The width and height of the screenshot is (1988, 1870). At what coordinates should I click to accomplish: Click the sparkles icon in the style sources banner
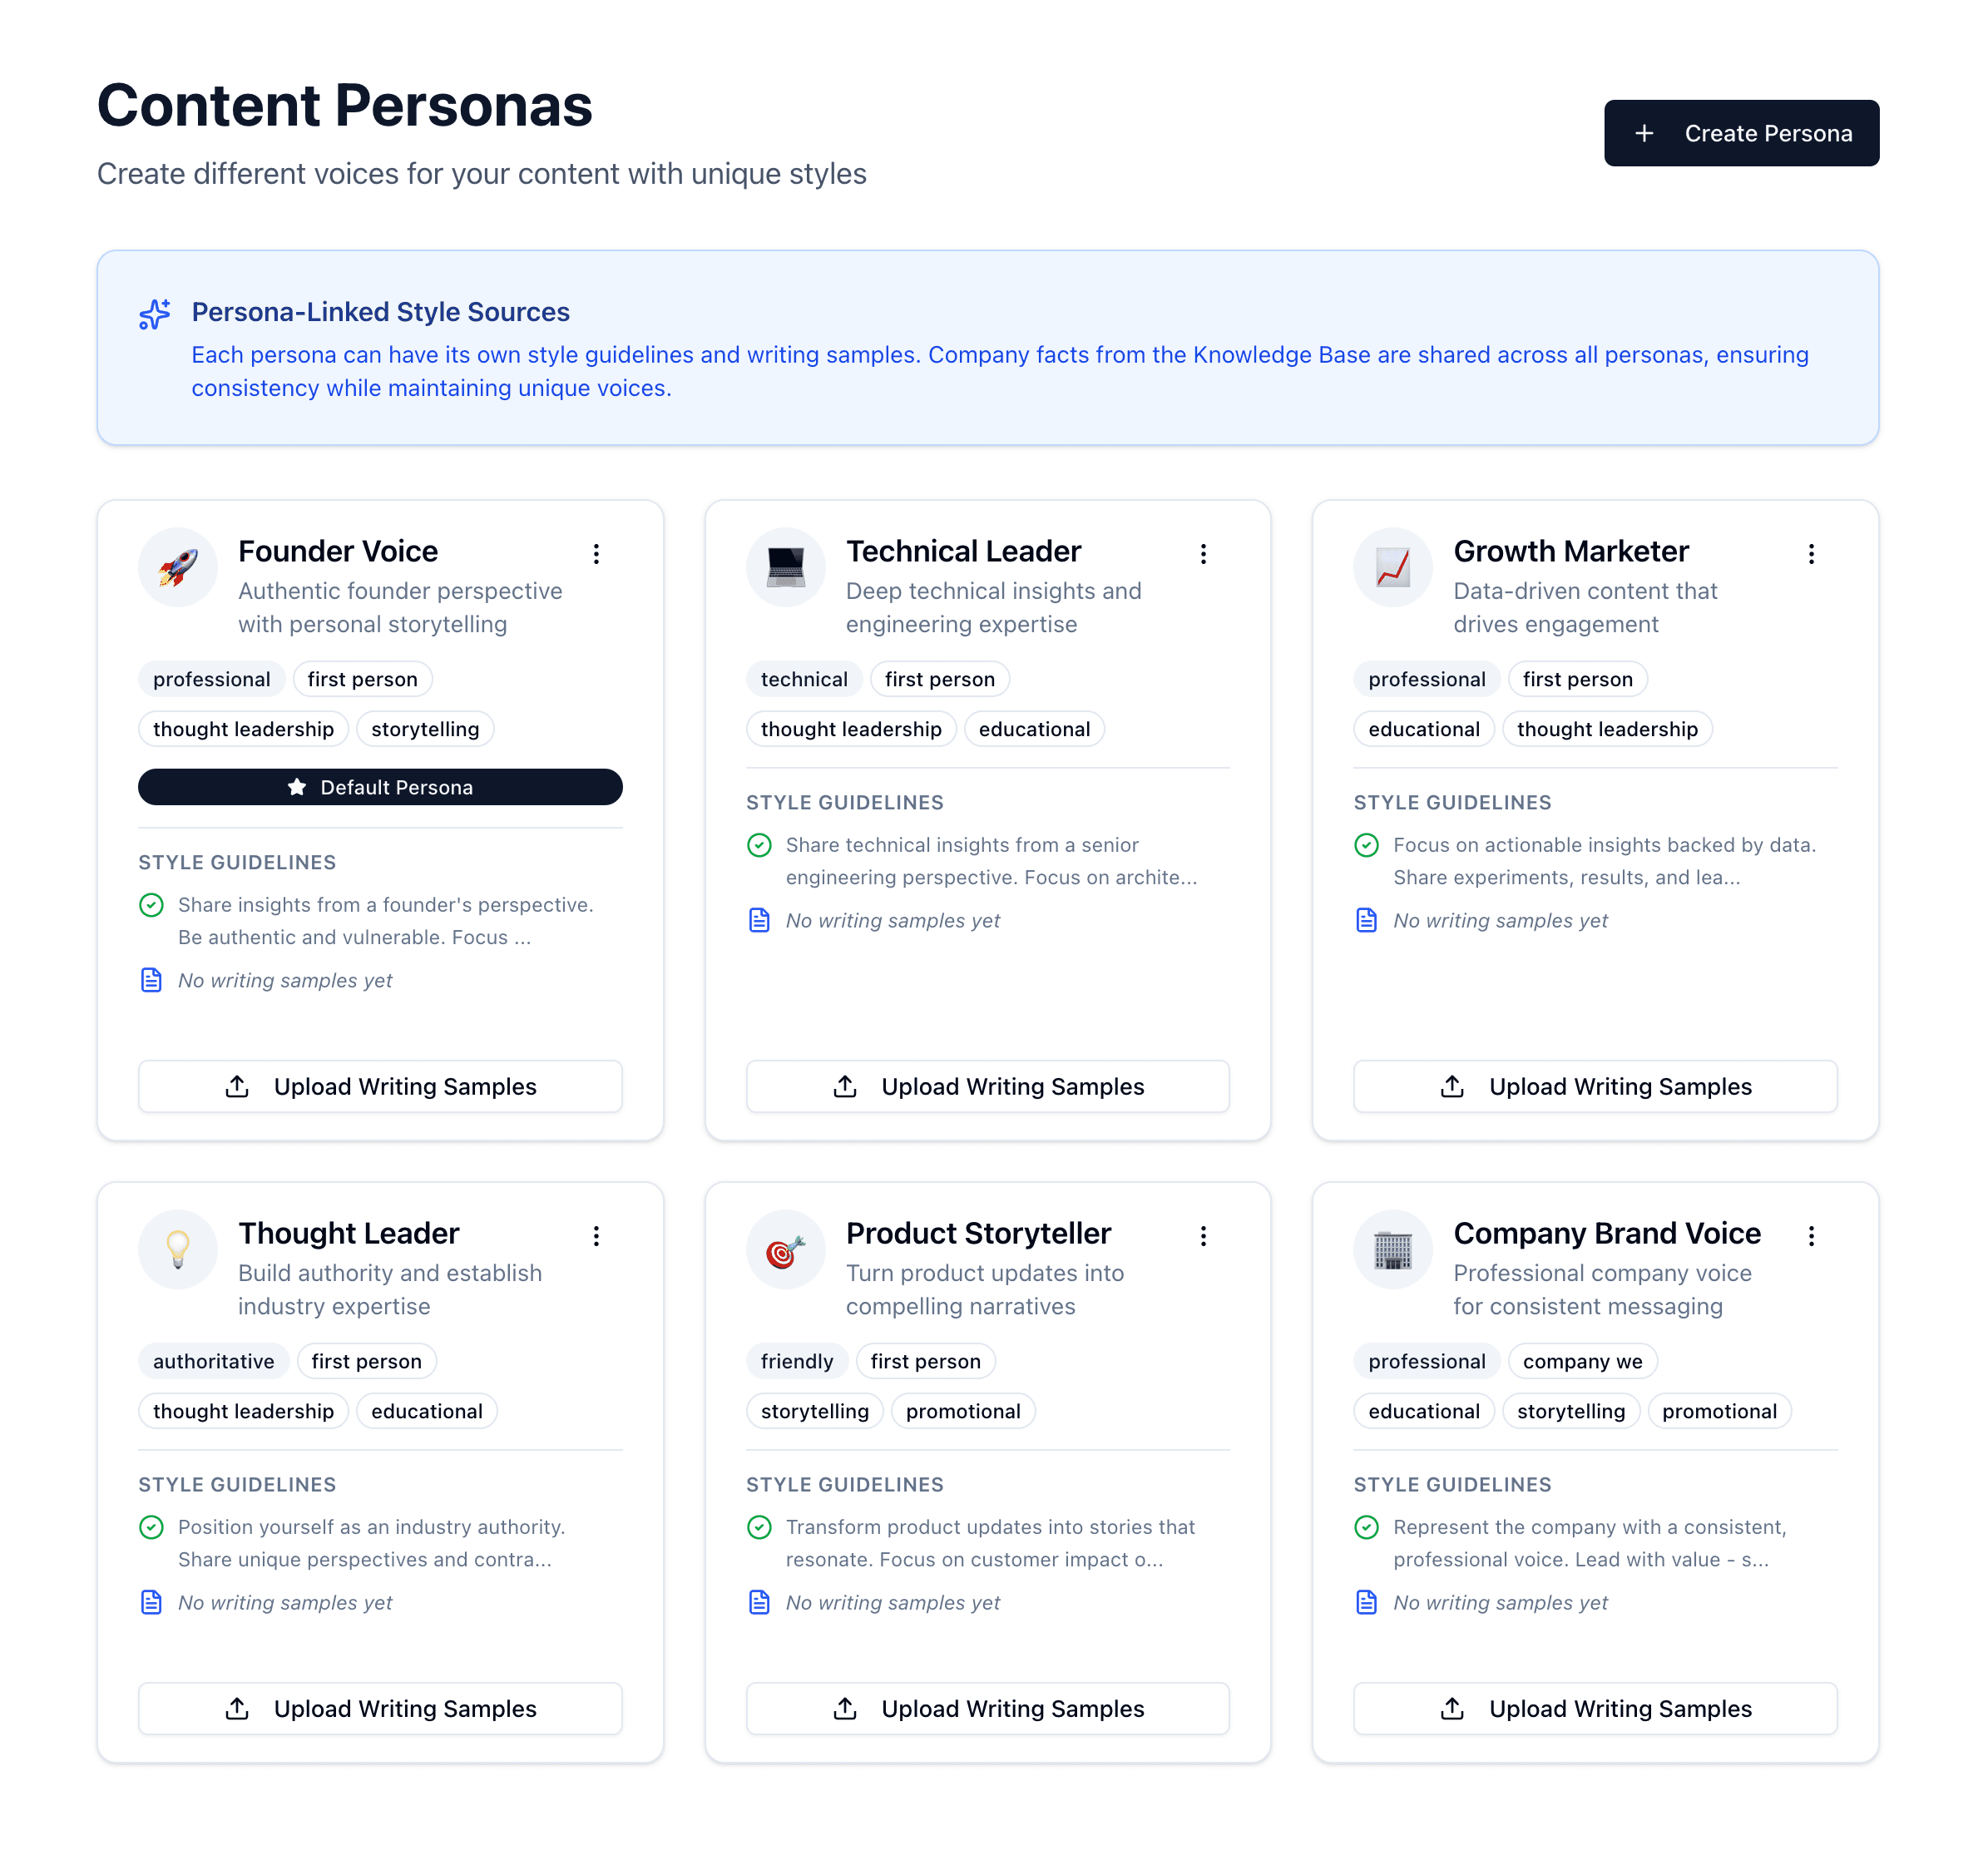155,313
